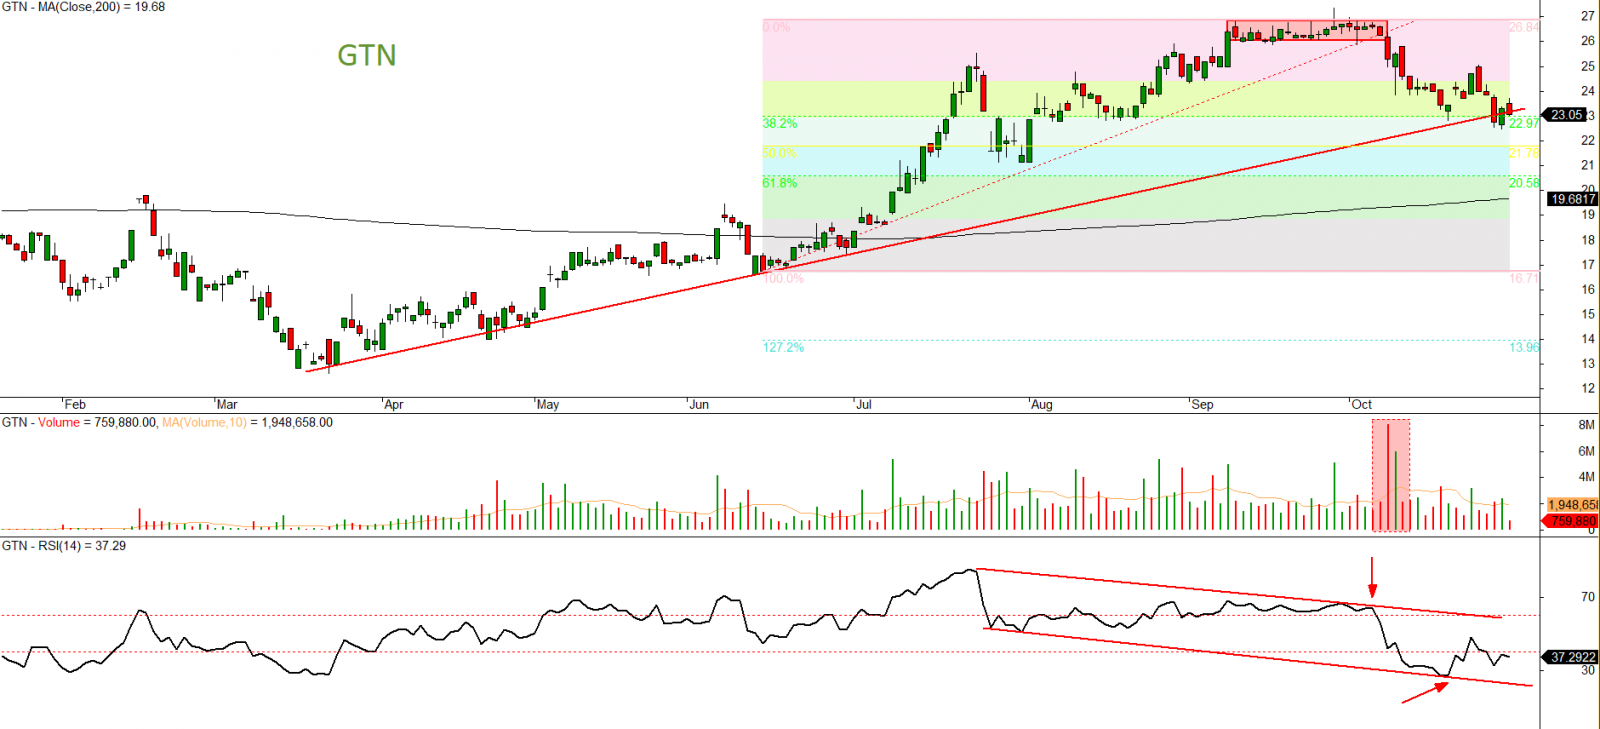1600x729 pixels.
Task: Click the 19.6817 moving average tag
Action: tap(1573, 199)
